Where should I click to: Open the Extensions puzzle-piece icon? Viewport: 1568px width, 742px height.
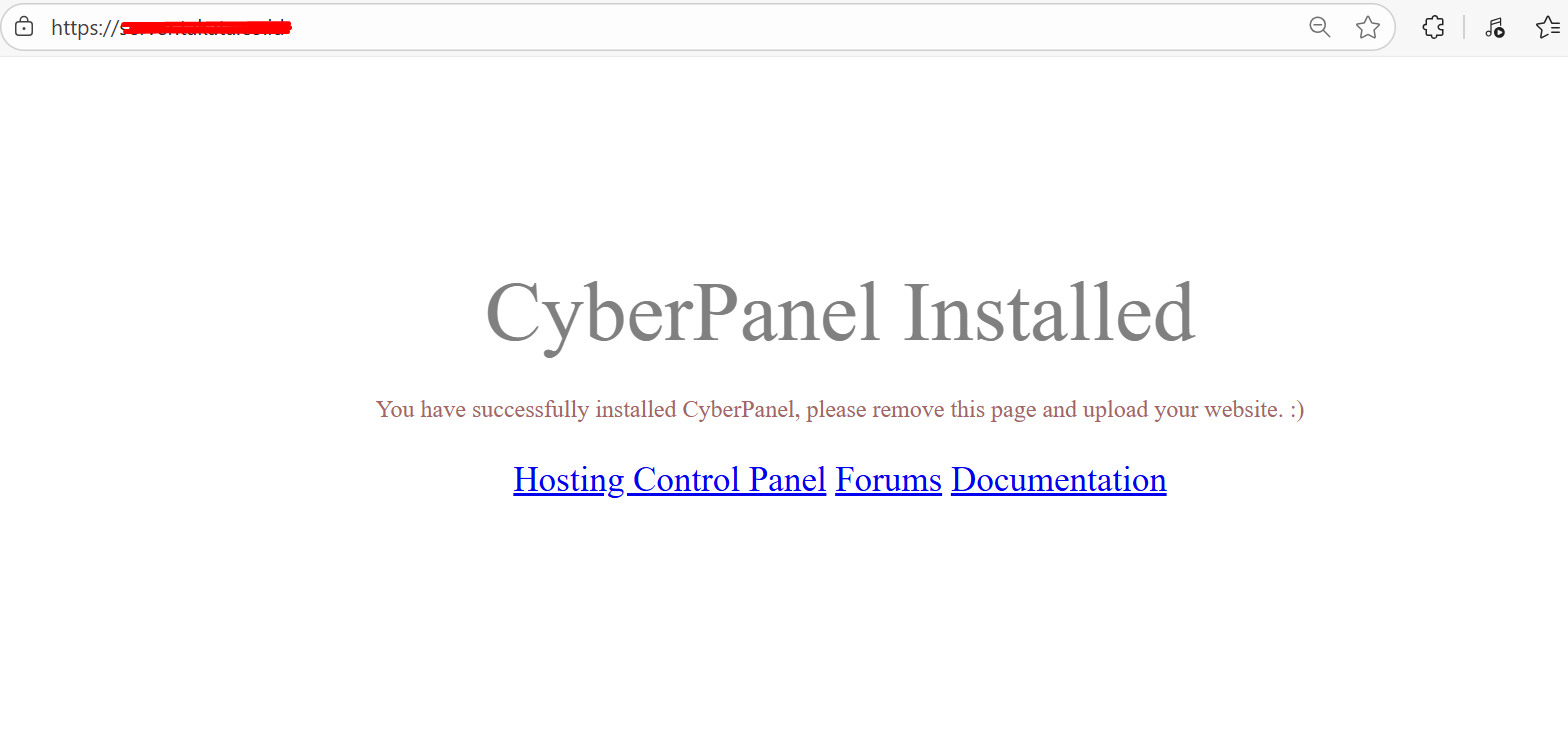pyautogui.click(x=1433, y=27)
